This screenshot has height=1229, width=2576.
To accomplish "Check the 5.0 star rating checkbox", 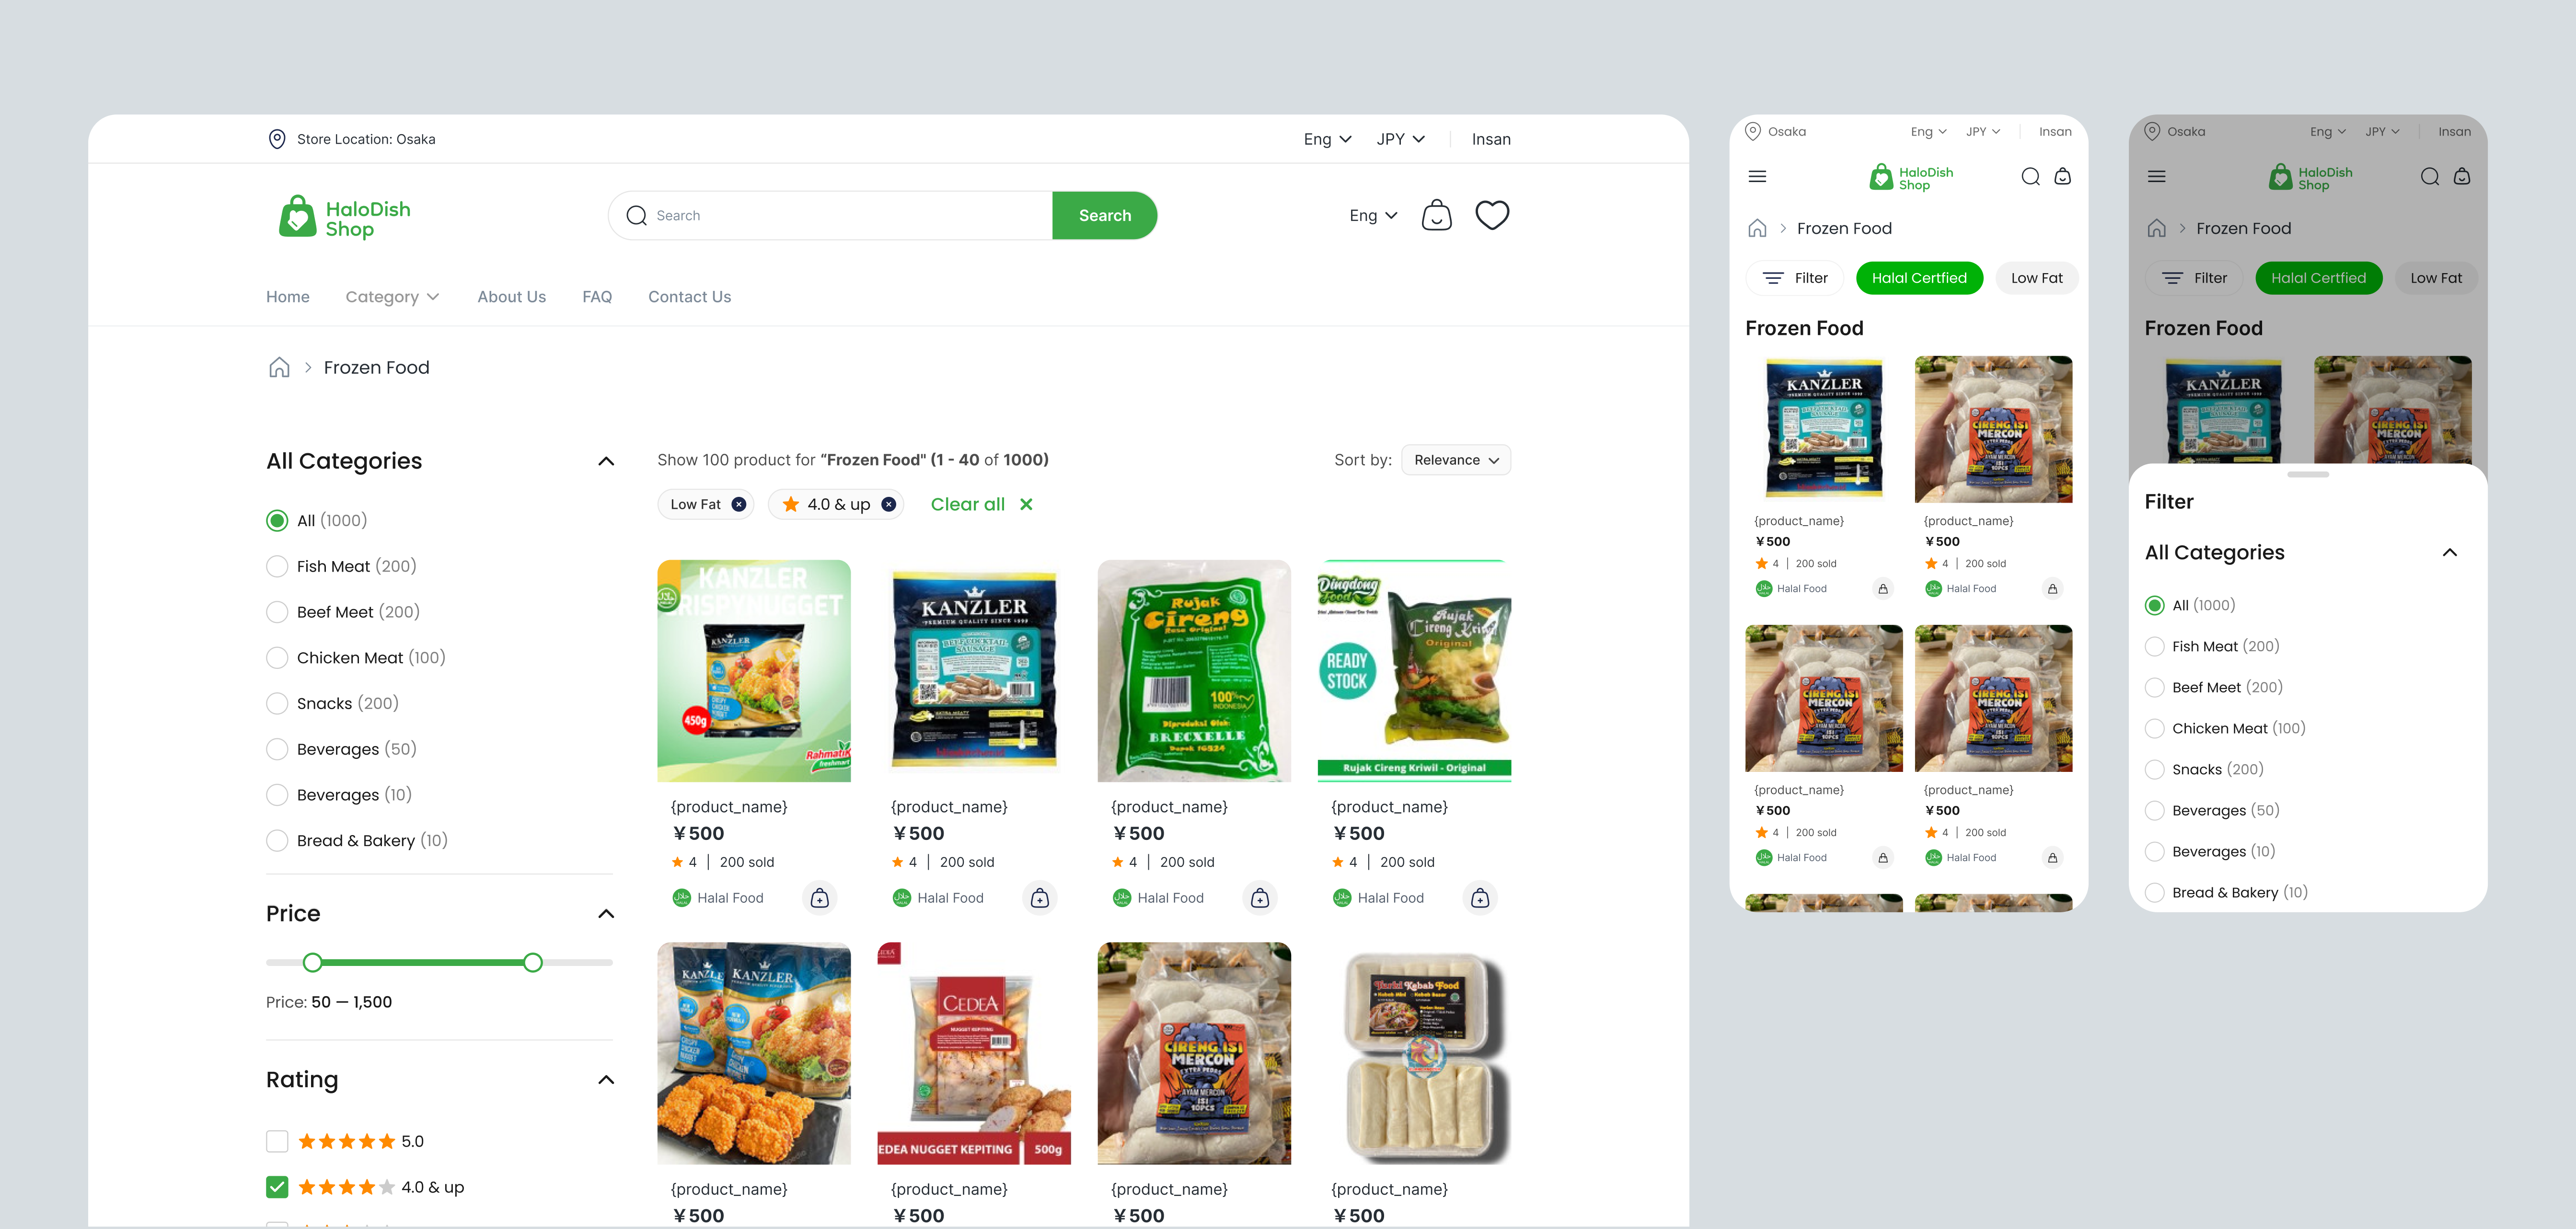I will (277, 1141).
